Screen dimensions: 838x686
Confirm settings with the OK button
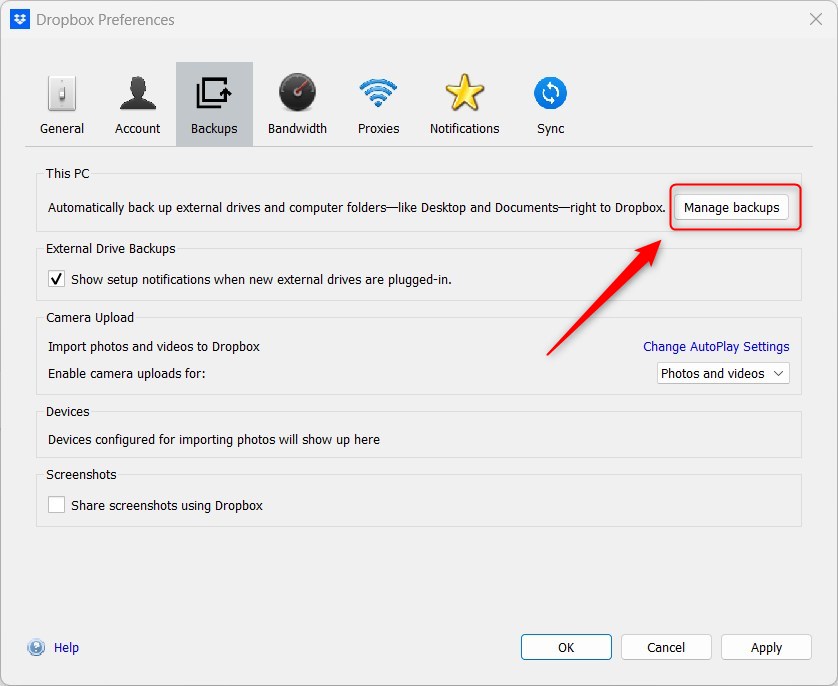[x=566, y=647]
